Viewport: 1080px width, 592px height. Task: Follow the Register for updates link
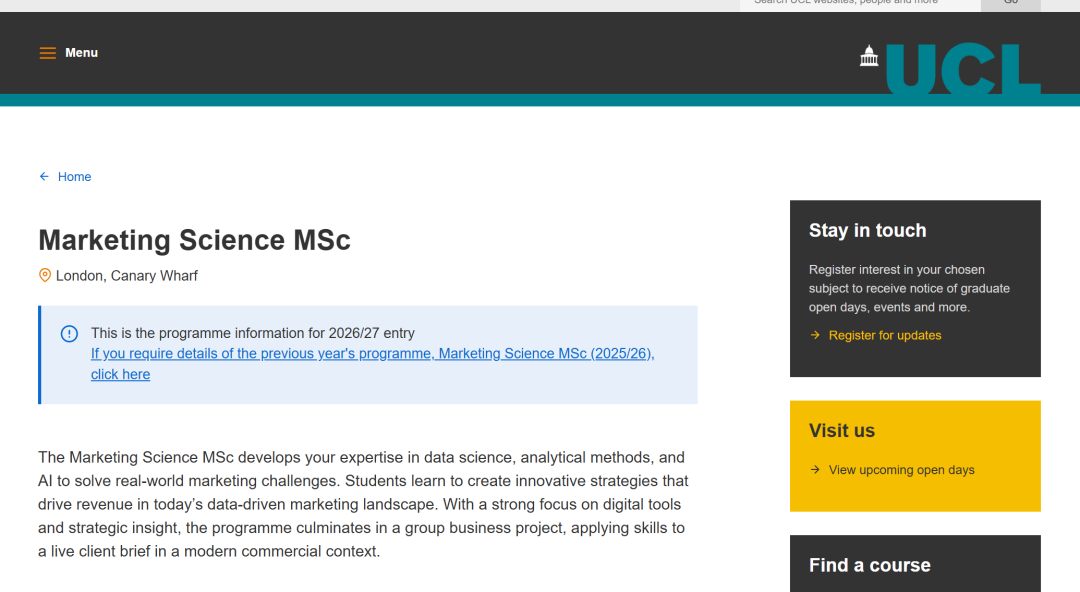(x=885, y=336)
